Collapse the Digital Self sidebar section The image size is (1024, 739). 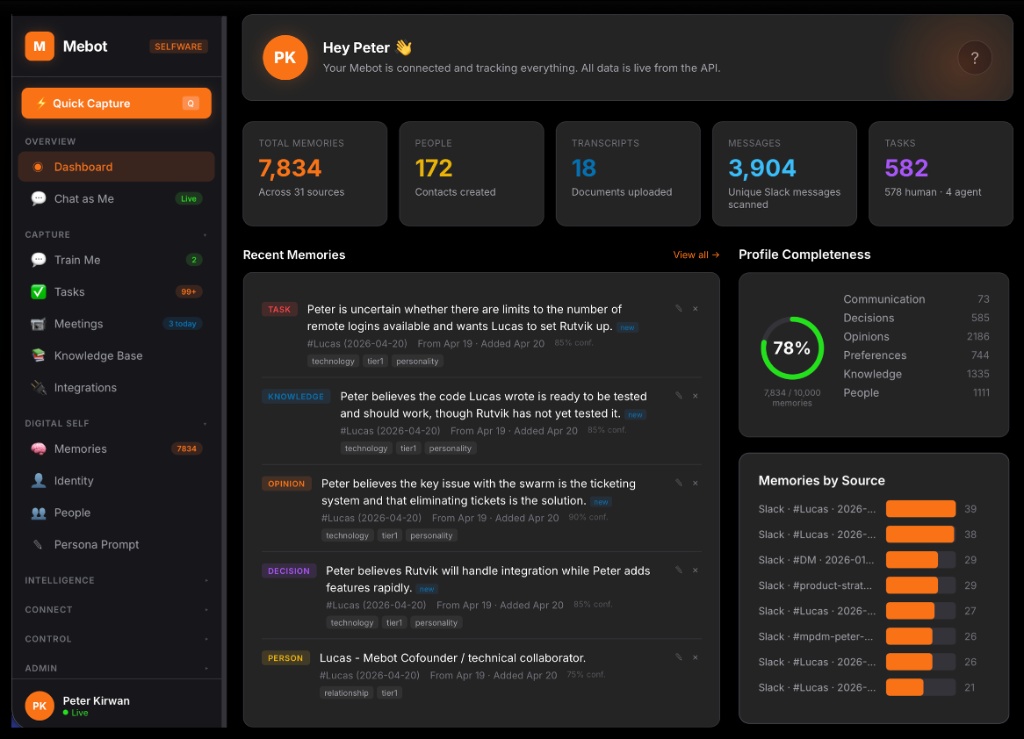(x=205, y=424)
